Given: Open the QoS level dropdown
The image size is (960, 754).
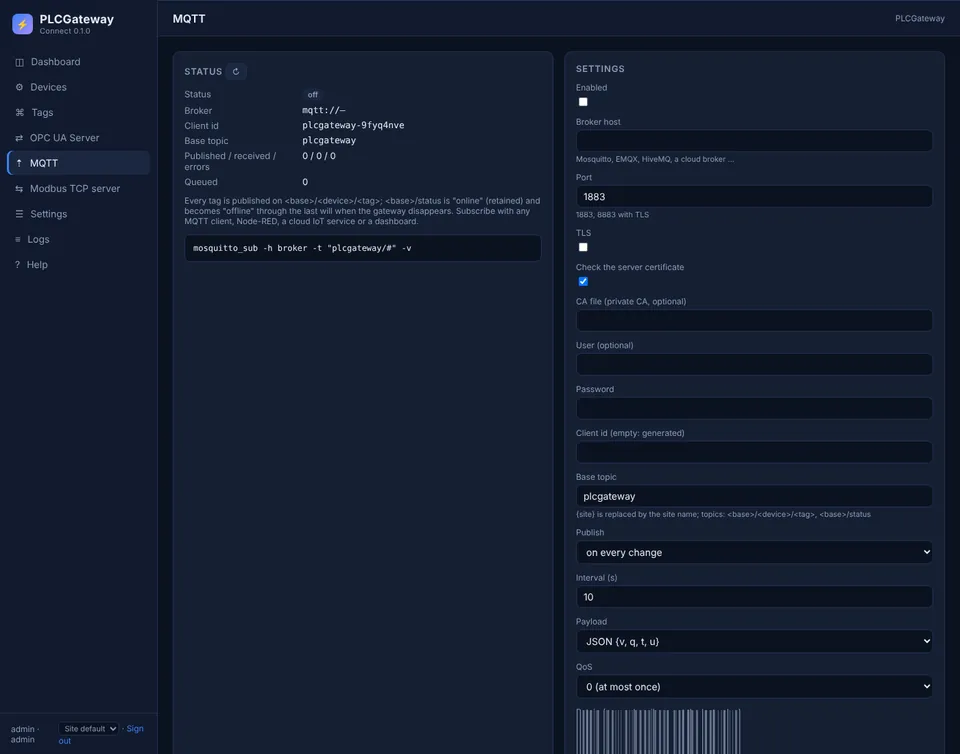Looking at the screenshot, I should (x=754, y=687).
